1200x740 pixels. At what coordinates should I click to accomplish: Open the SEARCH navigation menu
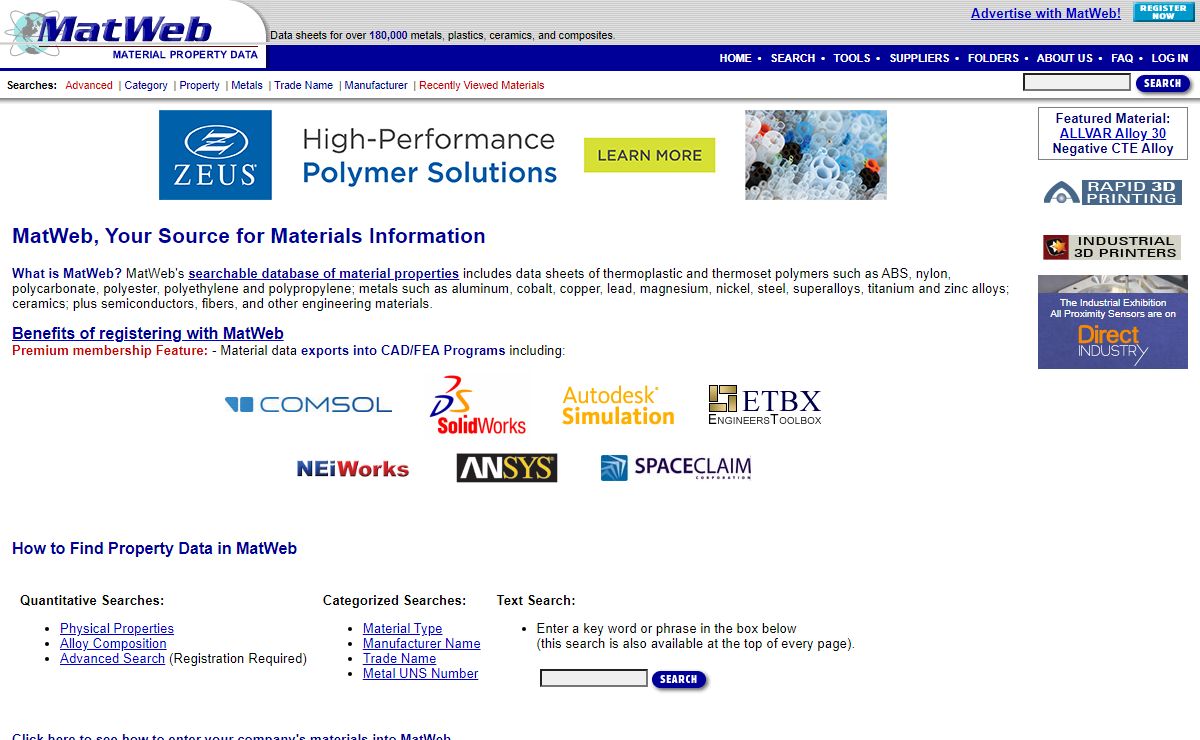pos(793,58)
